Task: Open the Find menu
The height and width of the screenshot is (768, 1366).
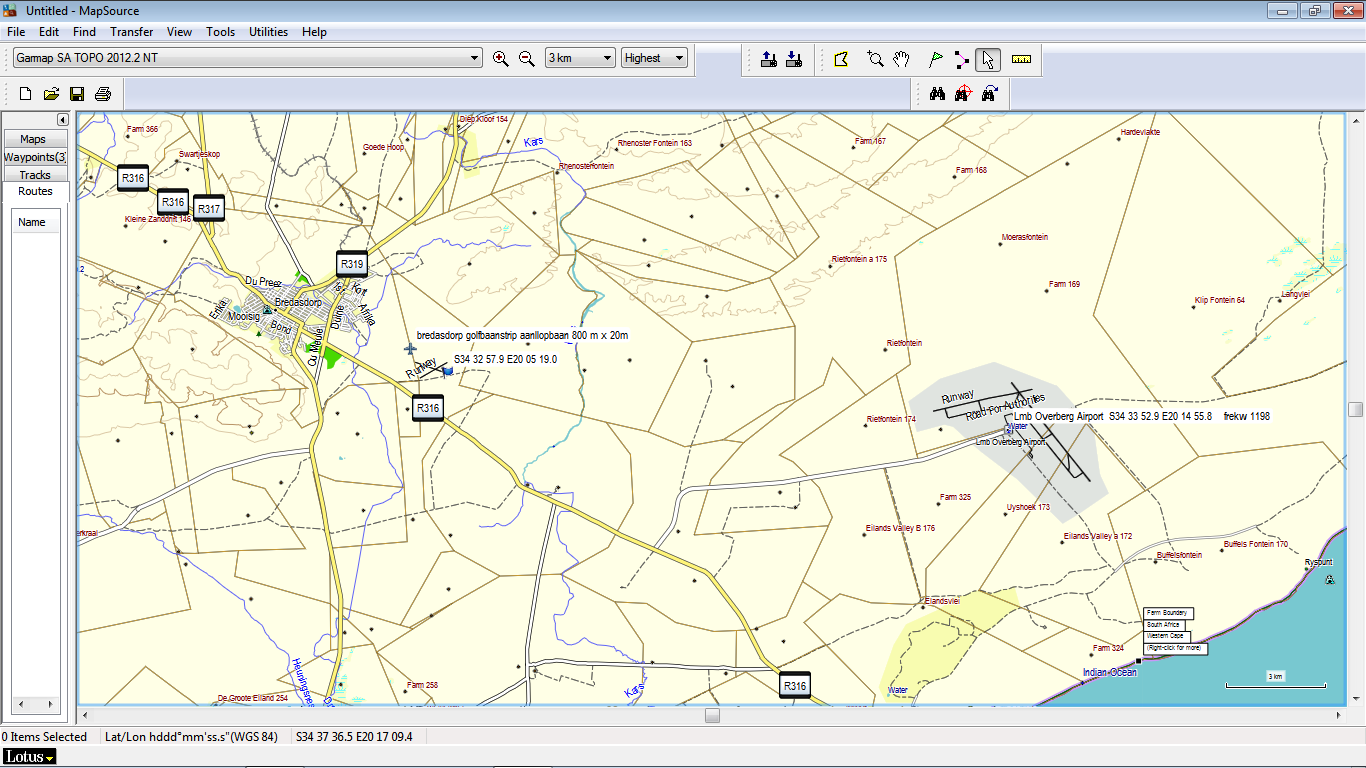Action: tap(84, 32)
